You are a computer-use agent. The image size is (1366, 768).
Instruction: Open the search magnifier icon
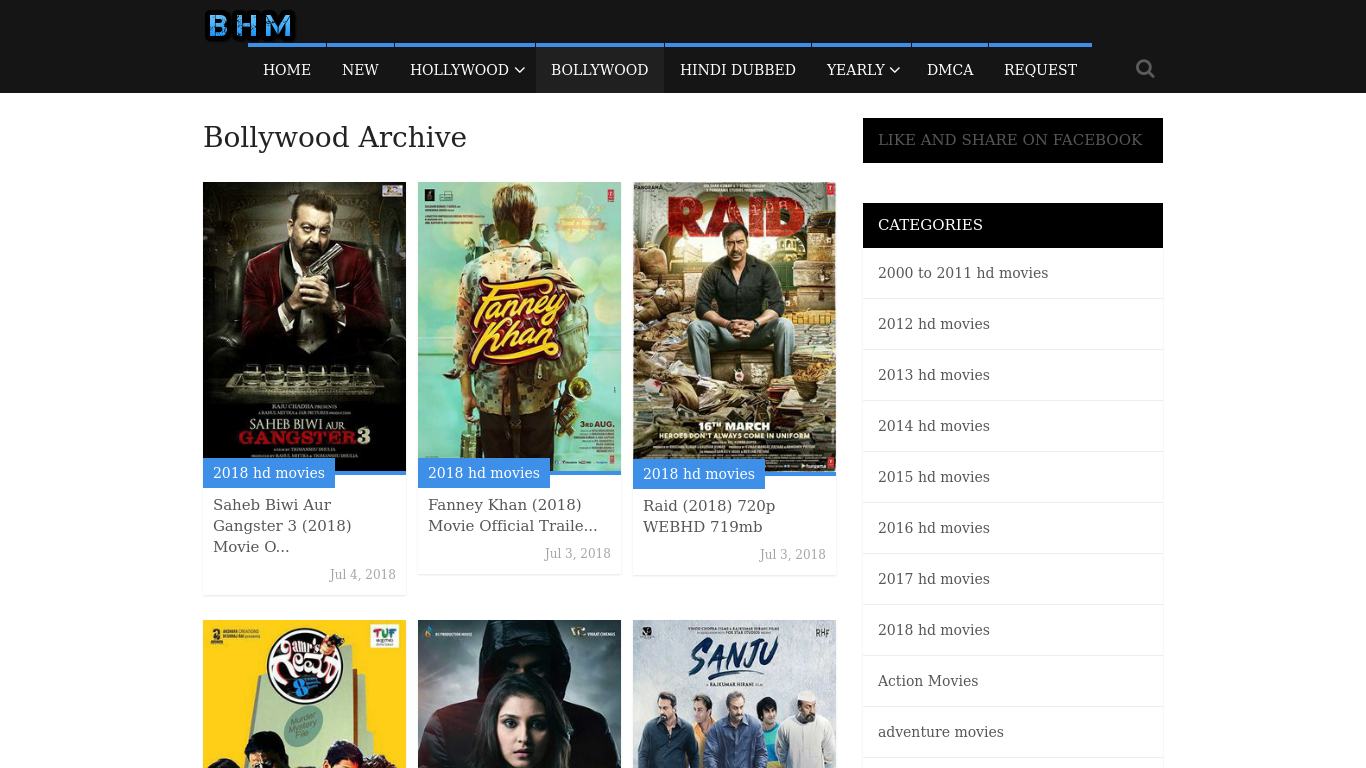(x=1145, y=69)
